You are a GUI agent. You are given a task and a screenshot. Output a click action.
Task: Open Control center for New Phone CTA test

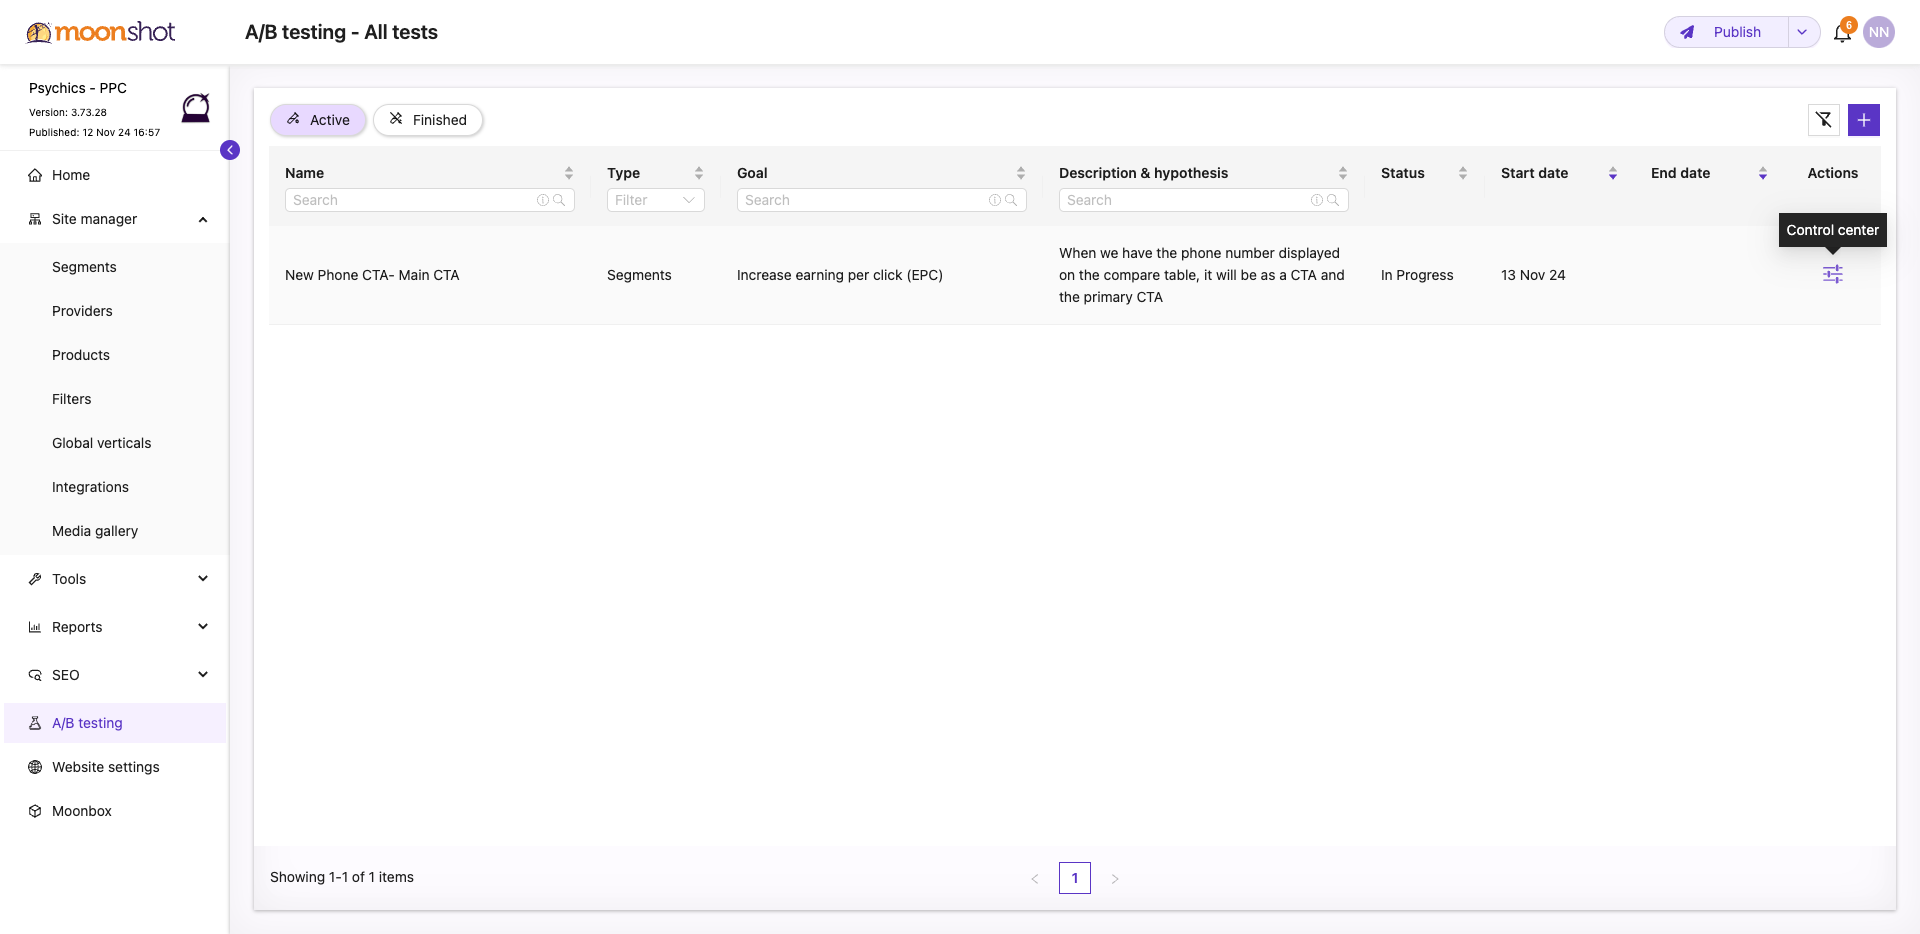point(1832,274)
